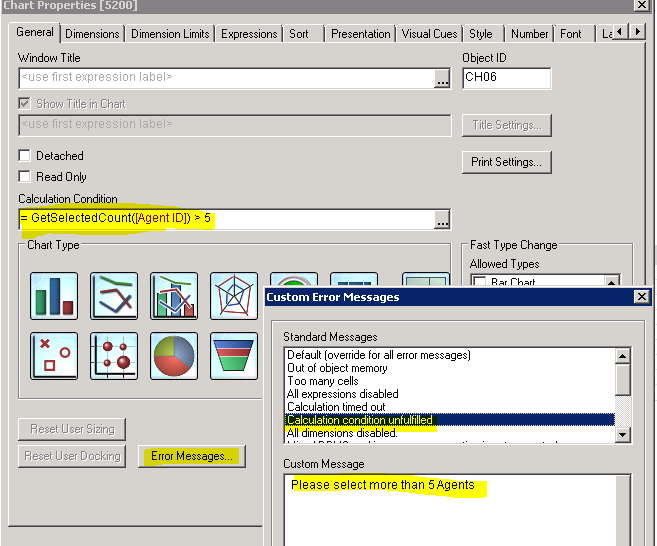Image resolution: width=657 pixels, height=546 pixels.
Task: Select the Pie Chart type icon
Action: [x=174, y=356]
